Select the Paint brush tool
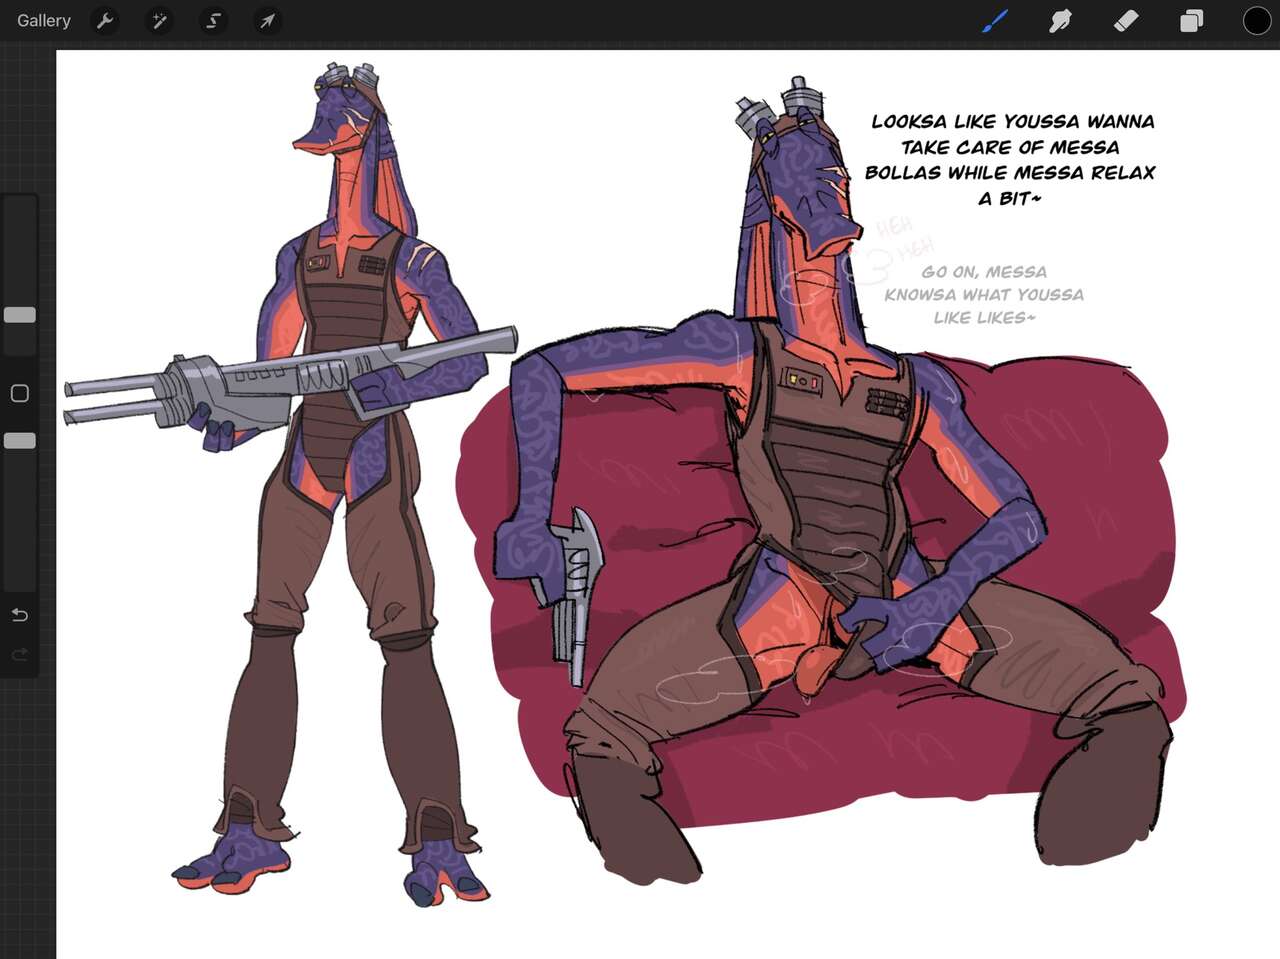Image resolution: width=1280 pixels, height=959 pixels. pos(994,20)
